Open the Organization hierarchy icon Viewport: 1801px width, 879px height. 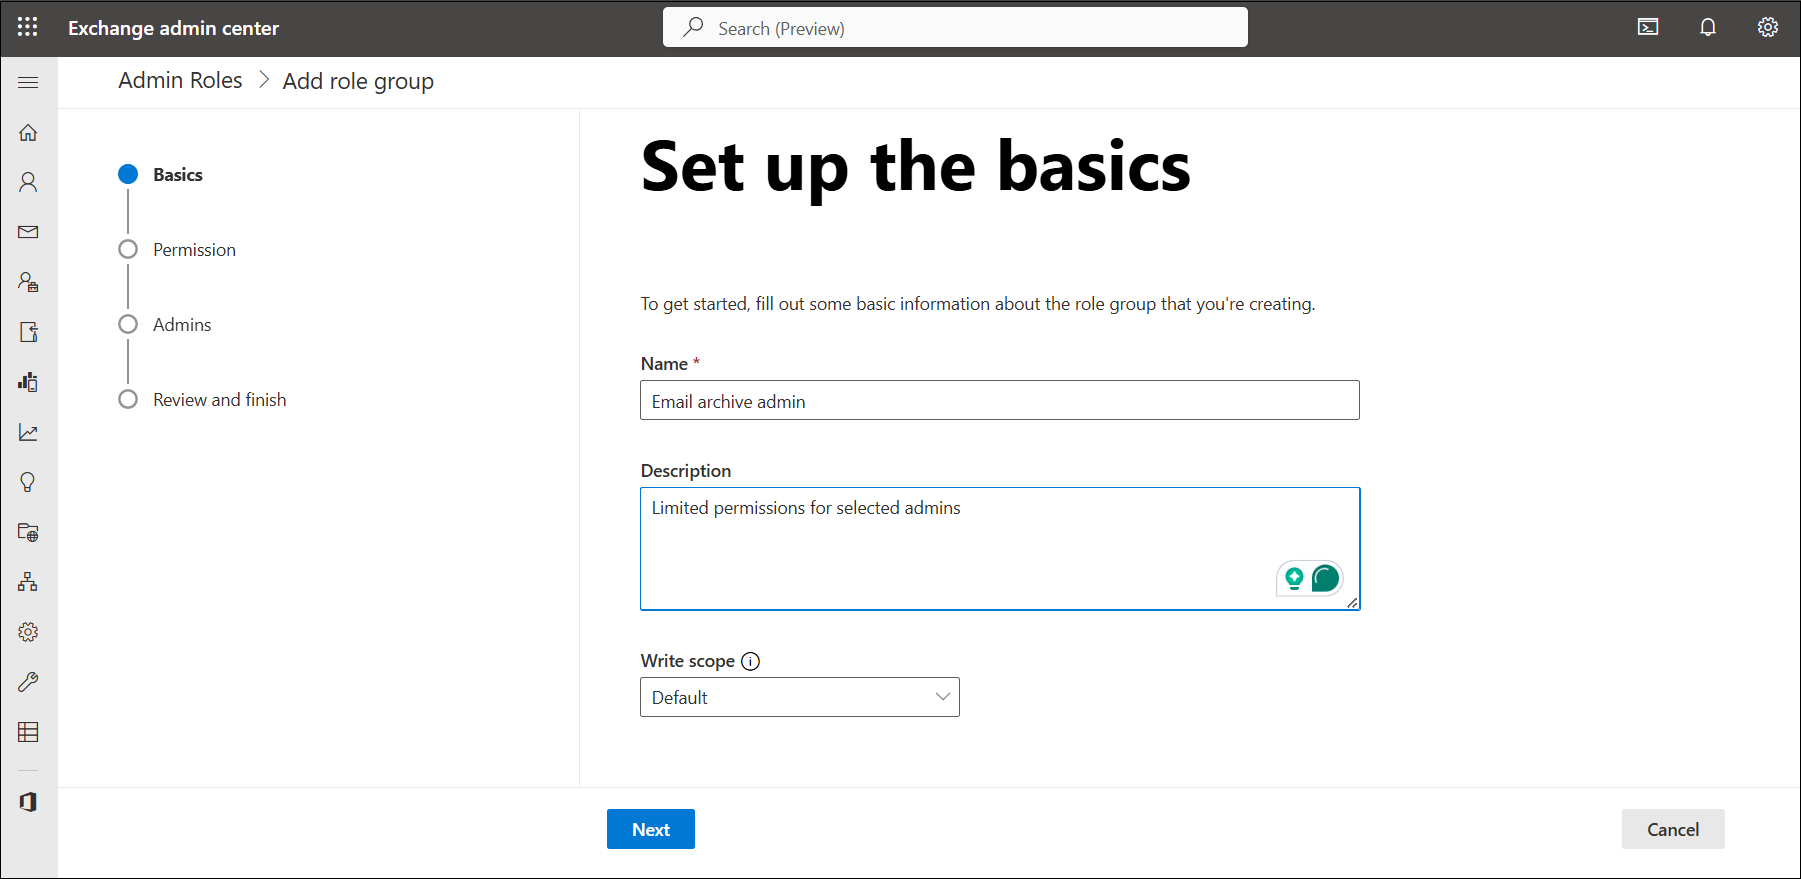(x=28, y=582)
